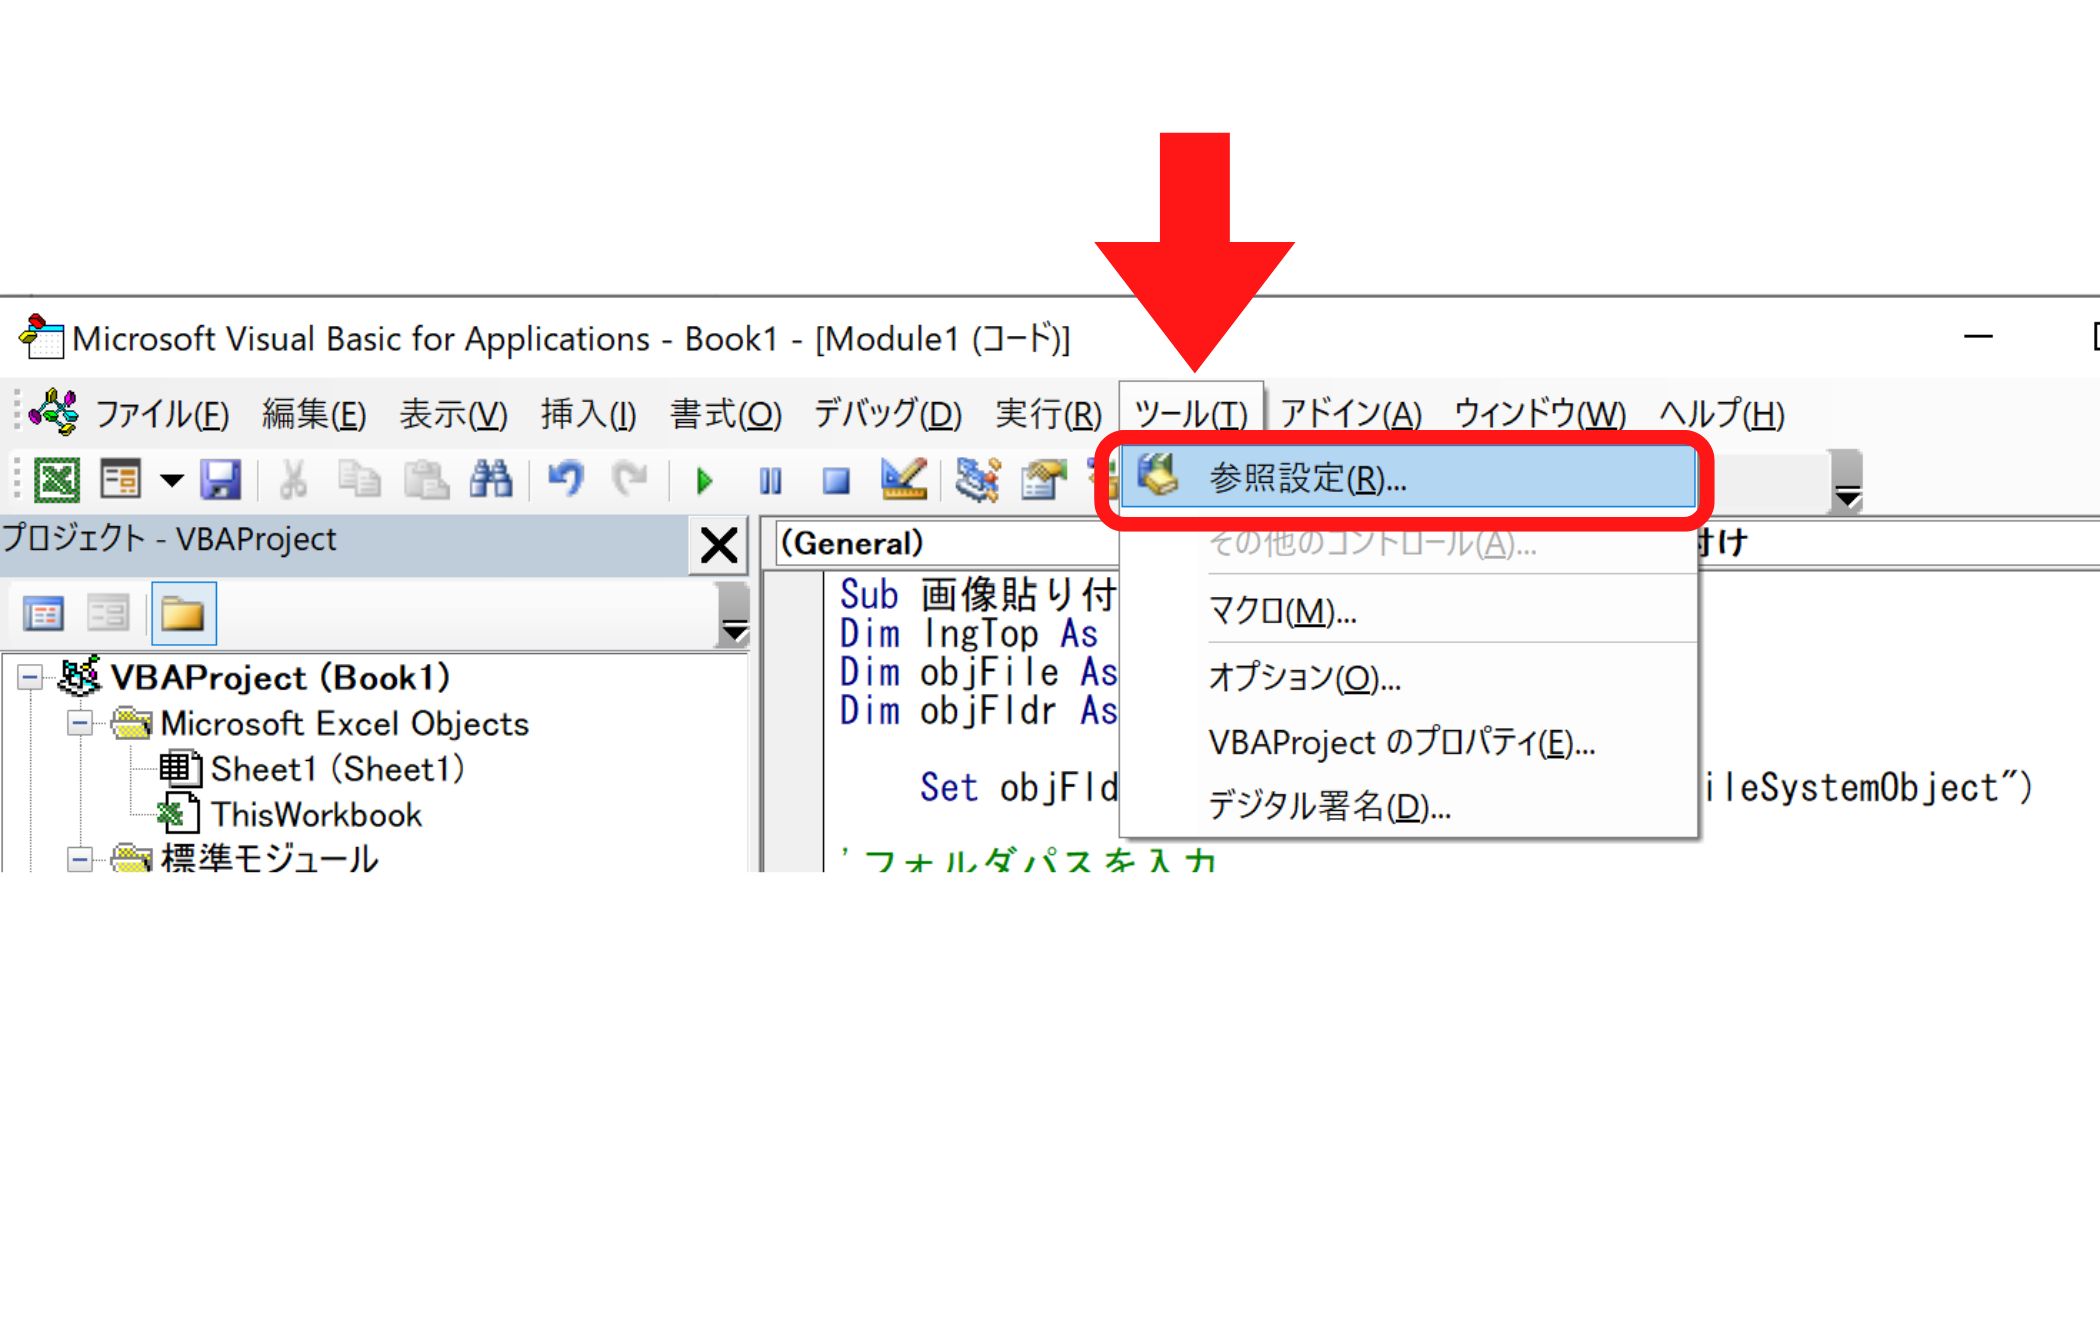Open the Project Explorer toolbar icon
Screen dimensions: 2100x1326
point(977,481)
